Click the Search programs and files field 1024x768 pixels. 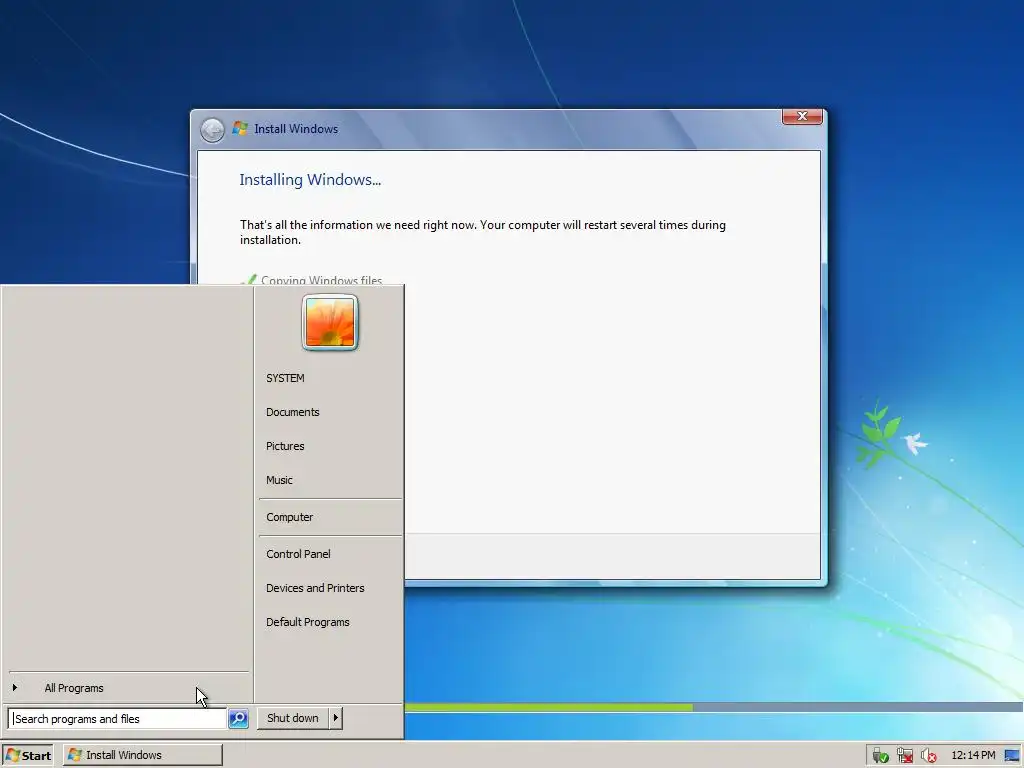[x=118, y=718]
